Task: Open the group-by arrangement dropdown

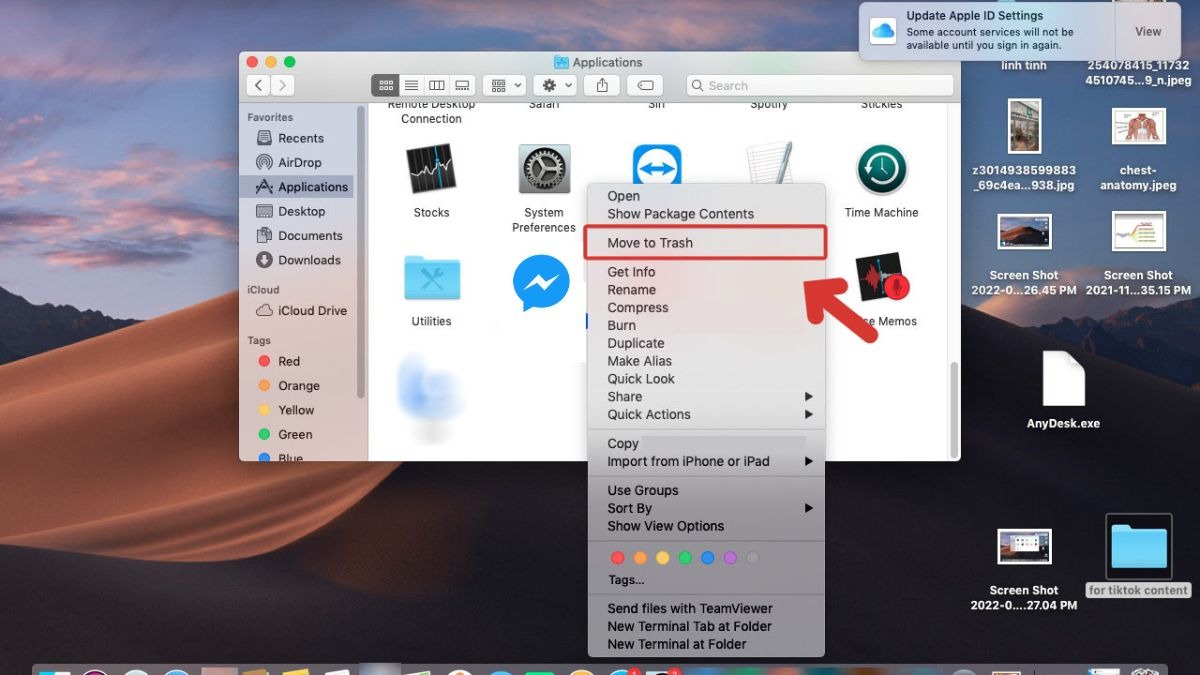Action: point(504,86)
